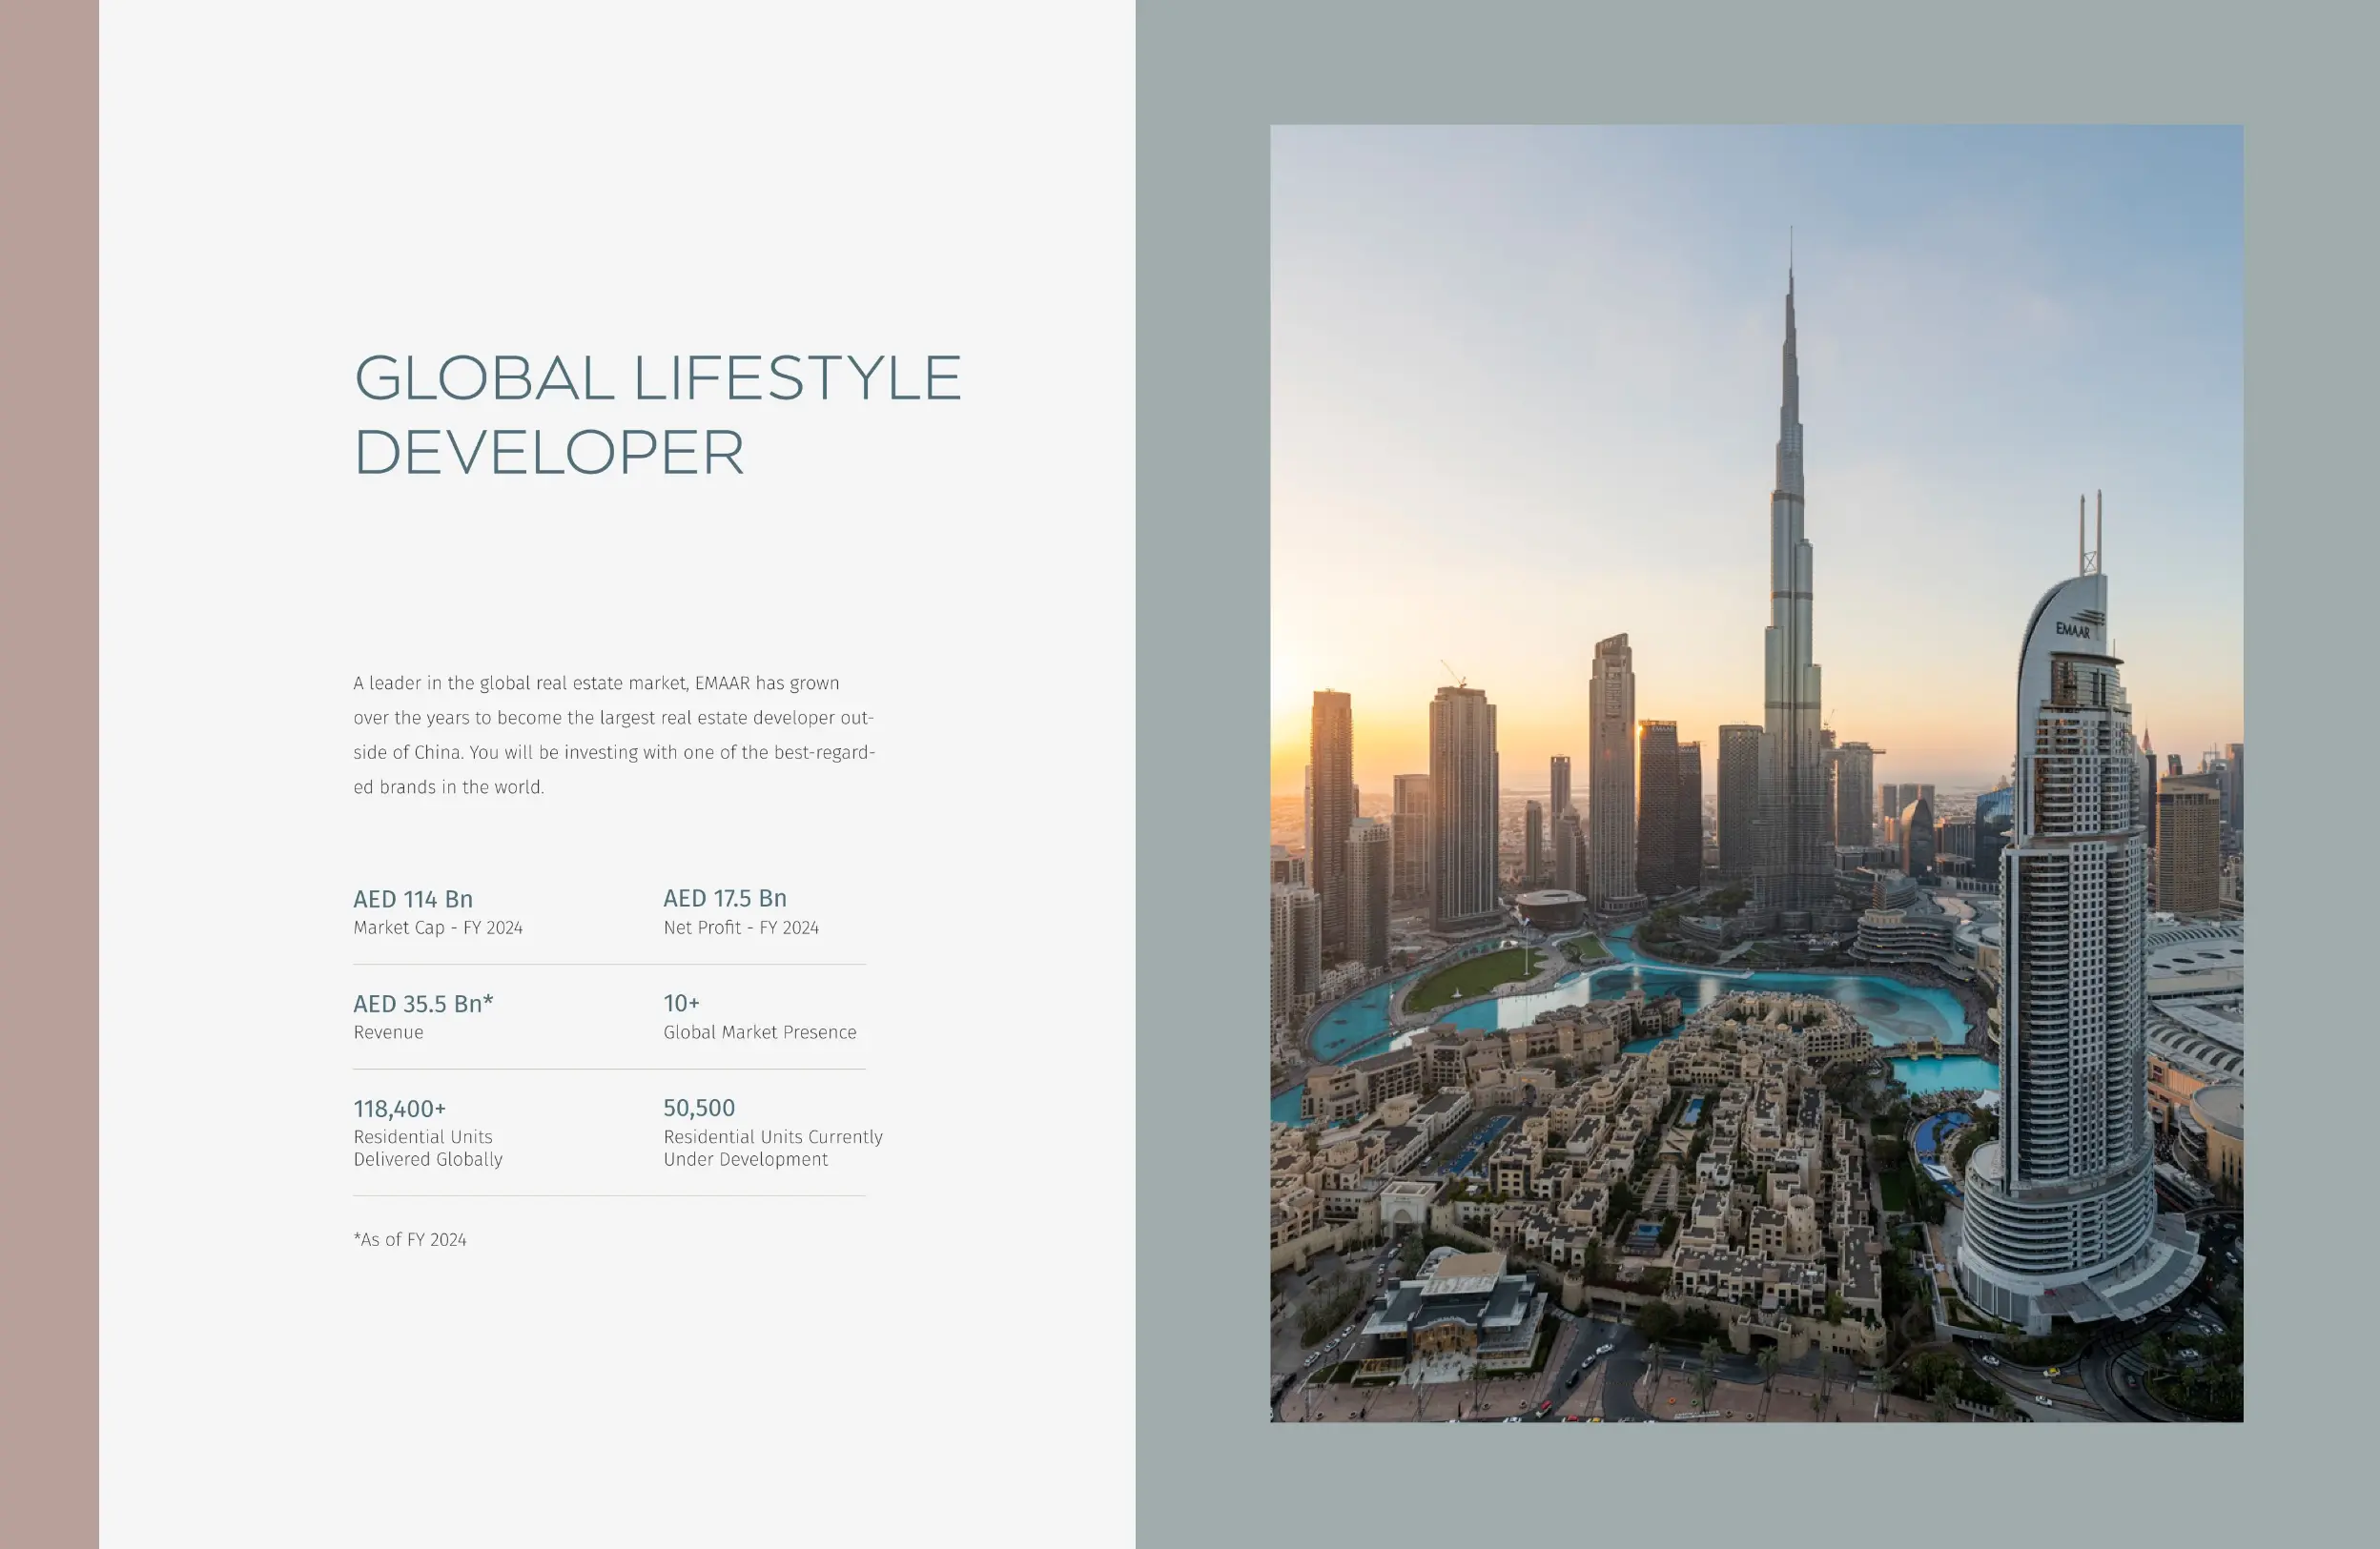Click the 'Global Market Presence' label
The width and height of the screenshot is (2380, 1549).
[x=760, y=1032]
